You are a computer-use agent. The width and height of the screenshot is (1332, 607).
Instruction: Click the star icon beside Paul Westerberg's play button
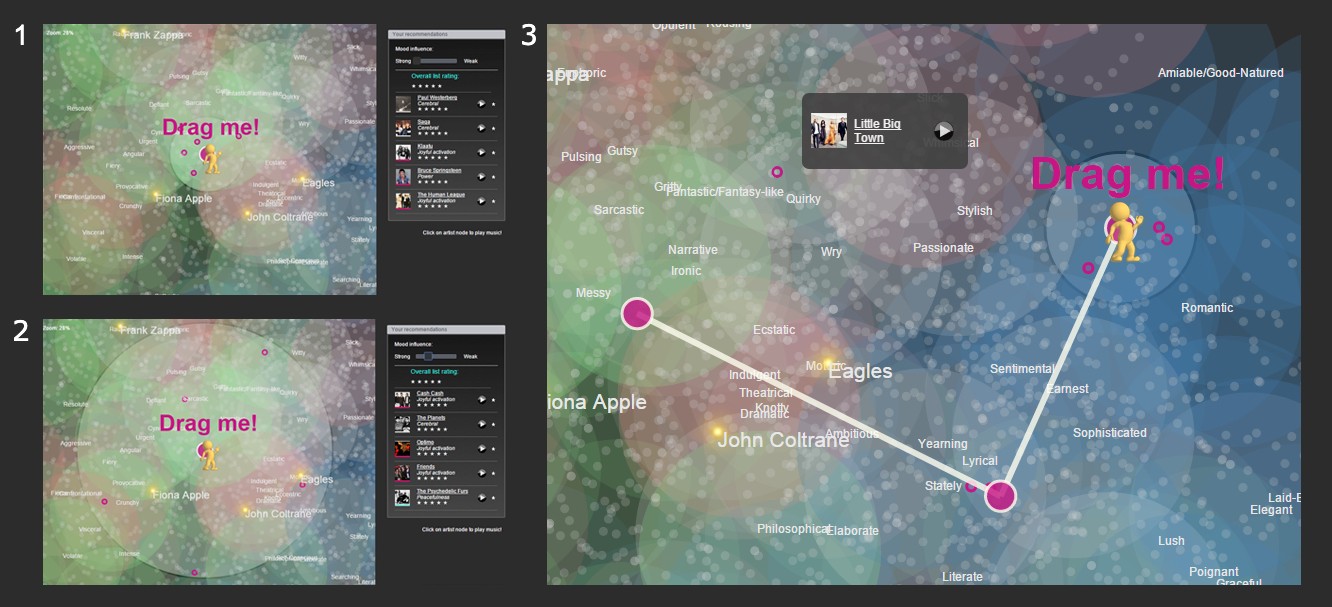[494, 104]
